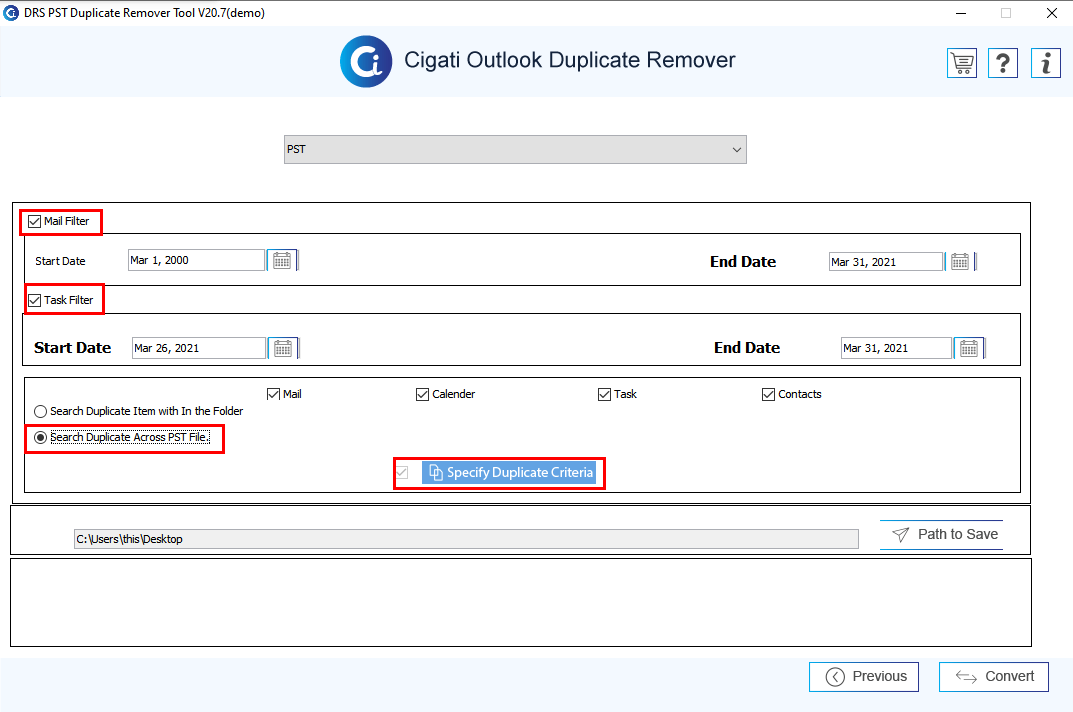Click the empty log output area

[521, 602]
